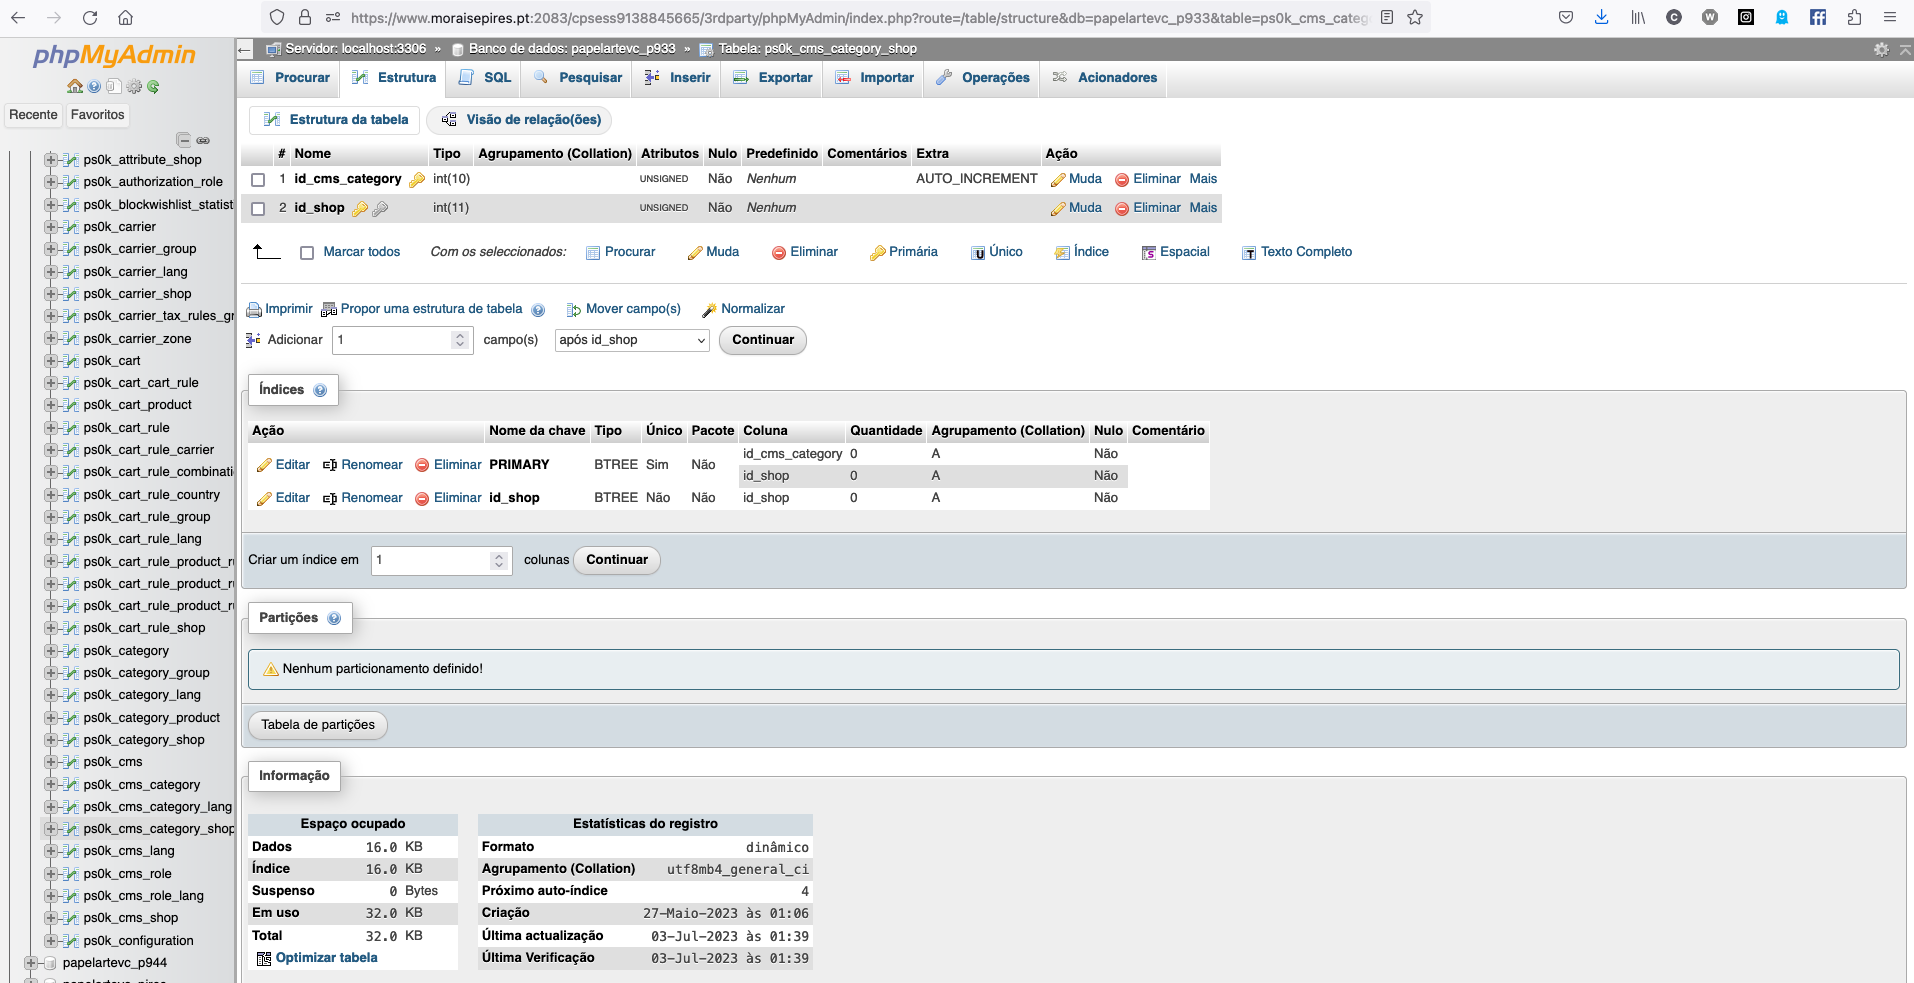
Task: Open Partições documentation help icon
Action: click(334, 619)
